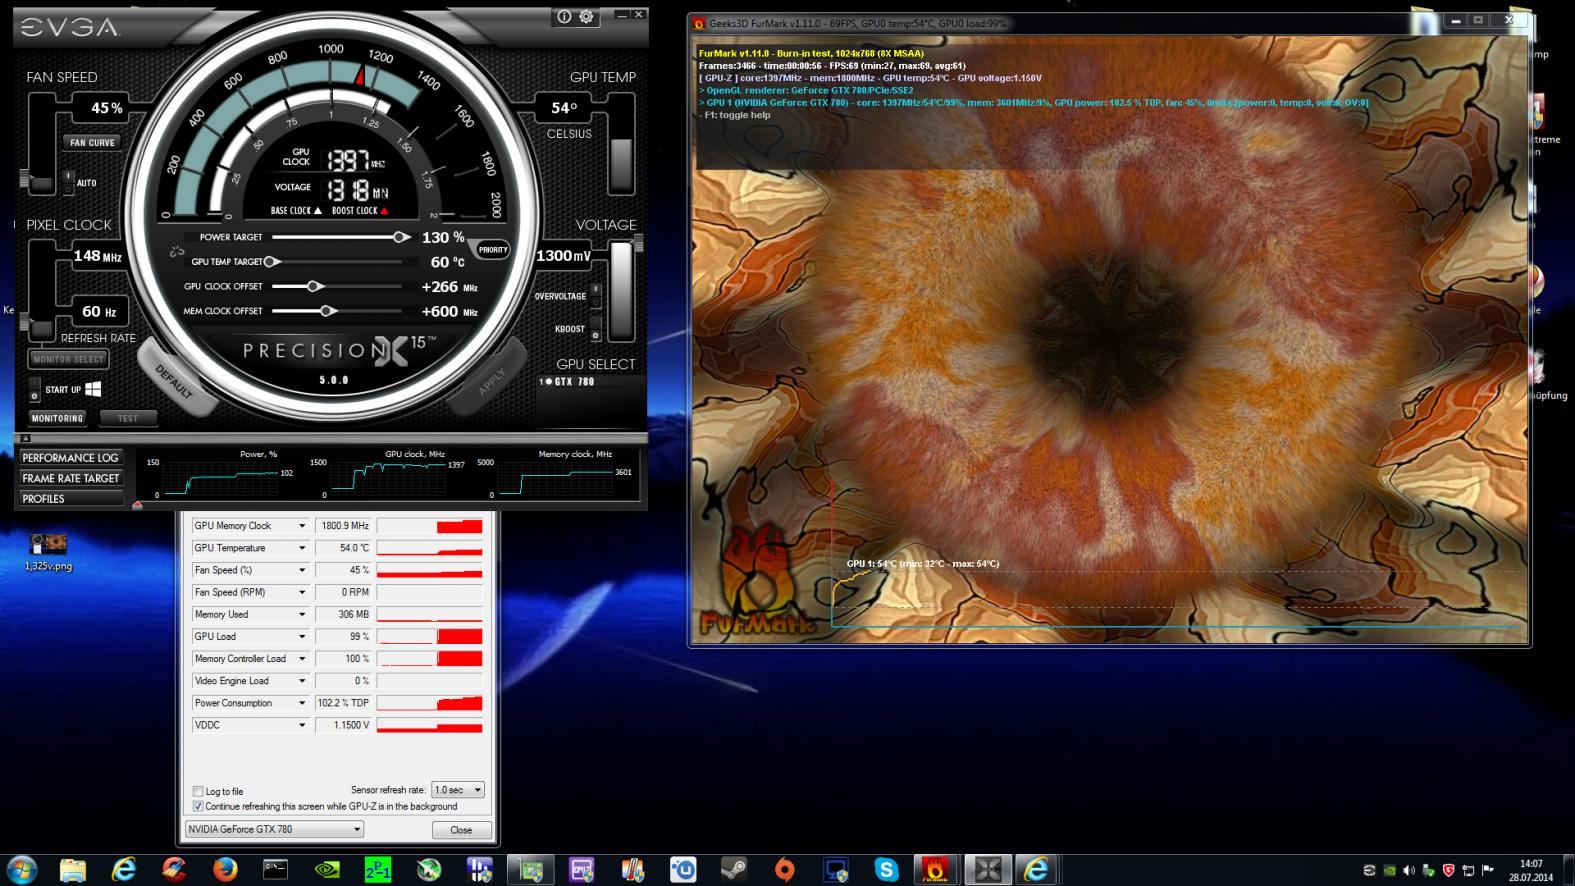
Task: Click the MONITOR SELECT button
Action: (x=68, y=359)
